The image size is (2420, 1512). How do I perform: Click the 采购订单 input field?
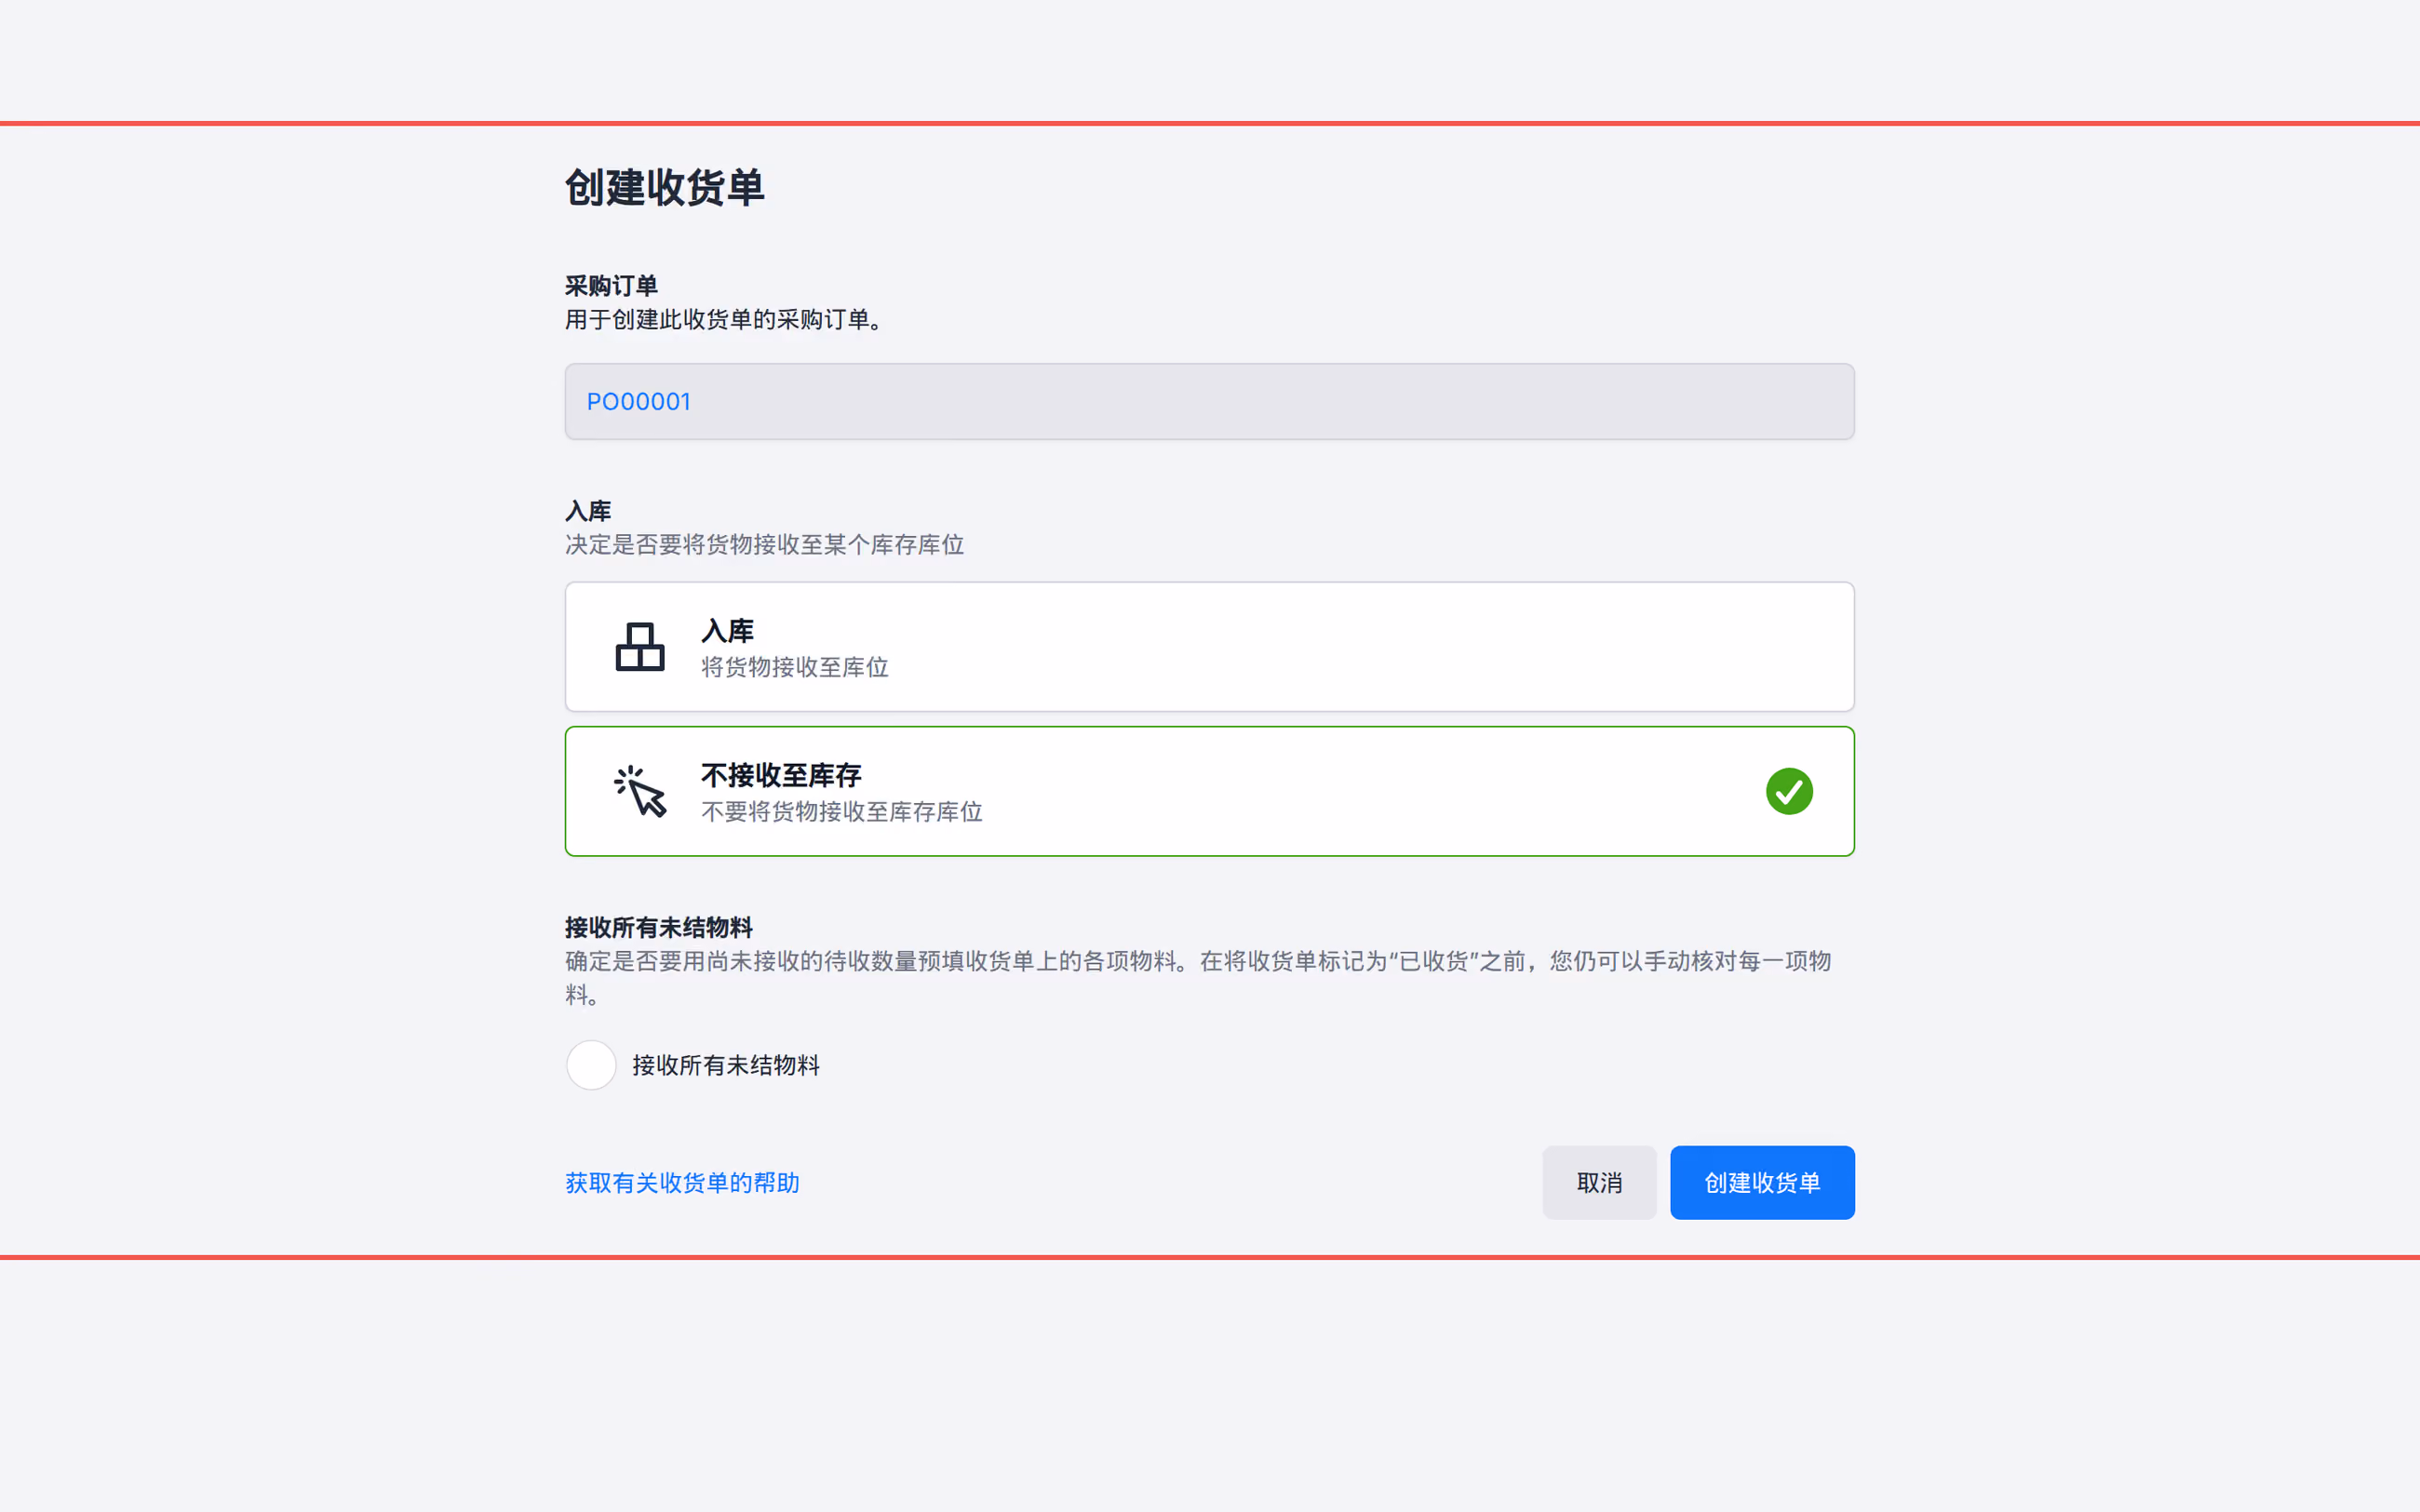point(1209,401)
